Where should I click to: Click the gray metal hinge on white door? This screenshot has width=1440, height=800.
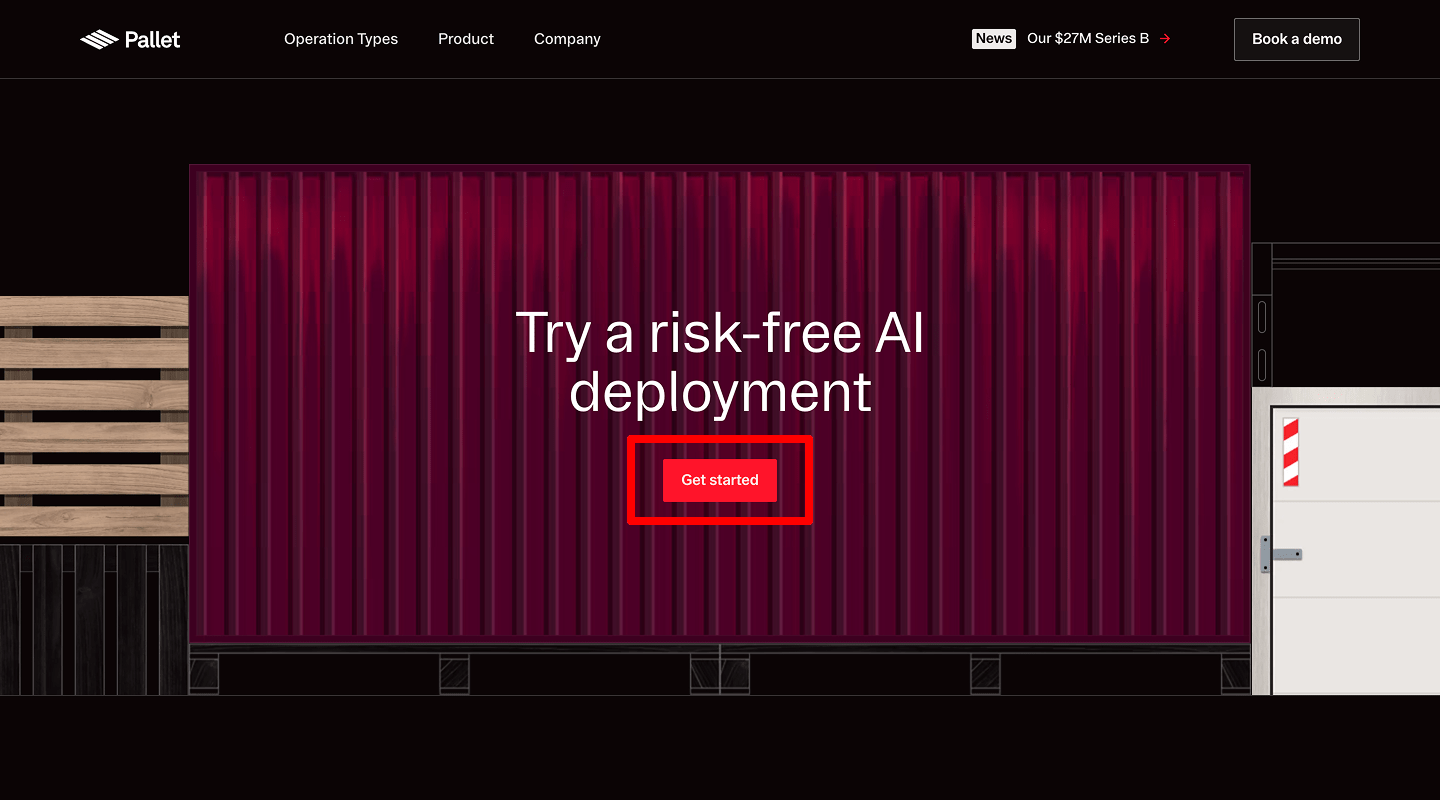click(x=1279, y=554)
